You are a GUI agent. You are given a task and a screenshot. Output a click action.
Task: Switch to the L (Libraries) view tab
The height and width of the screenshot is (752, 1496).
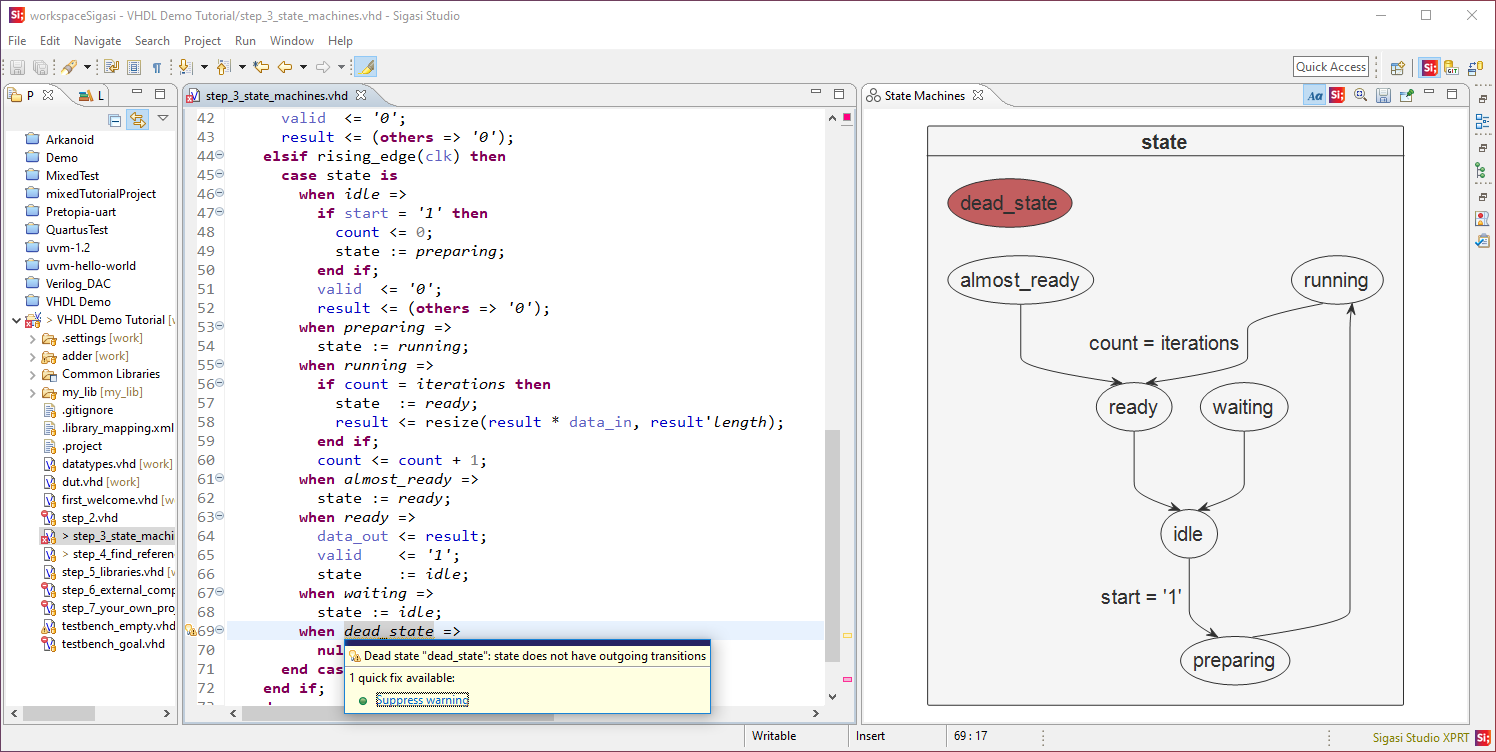point(92,95)
